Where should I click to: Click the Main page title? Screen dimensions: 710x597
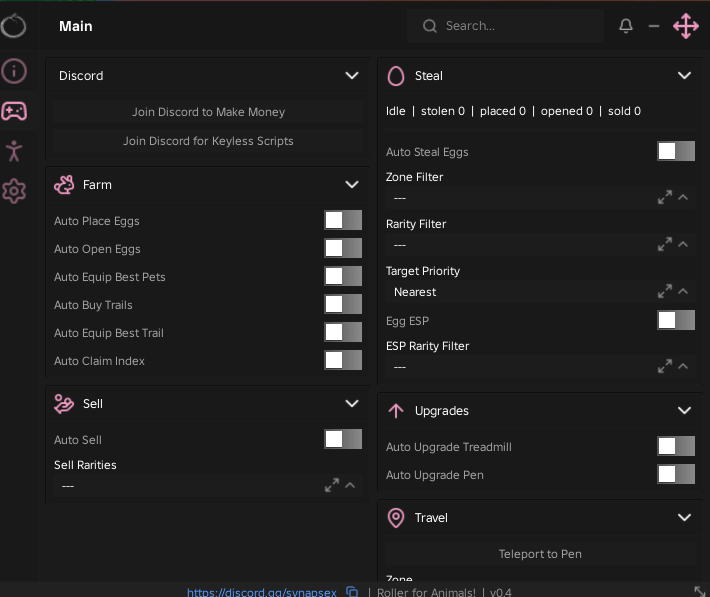(76, 26)
